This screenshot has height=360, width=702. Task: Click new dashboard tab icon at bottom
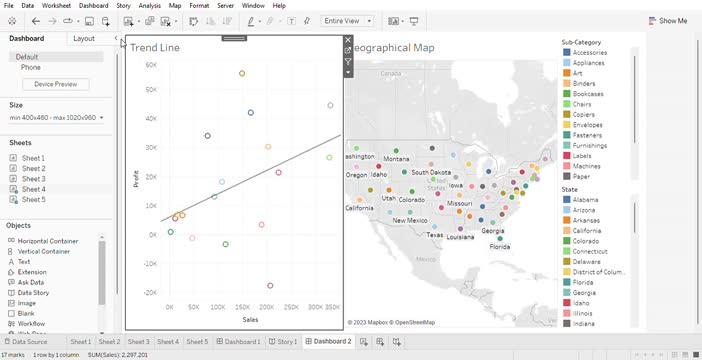380,342
